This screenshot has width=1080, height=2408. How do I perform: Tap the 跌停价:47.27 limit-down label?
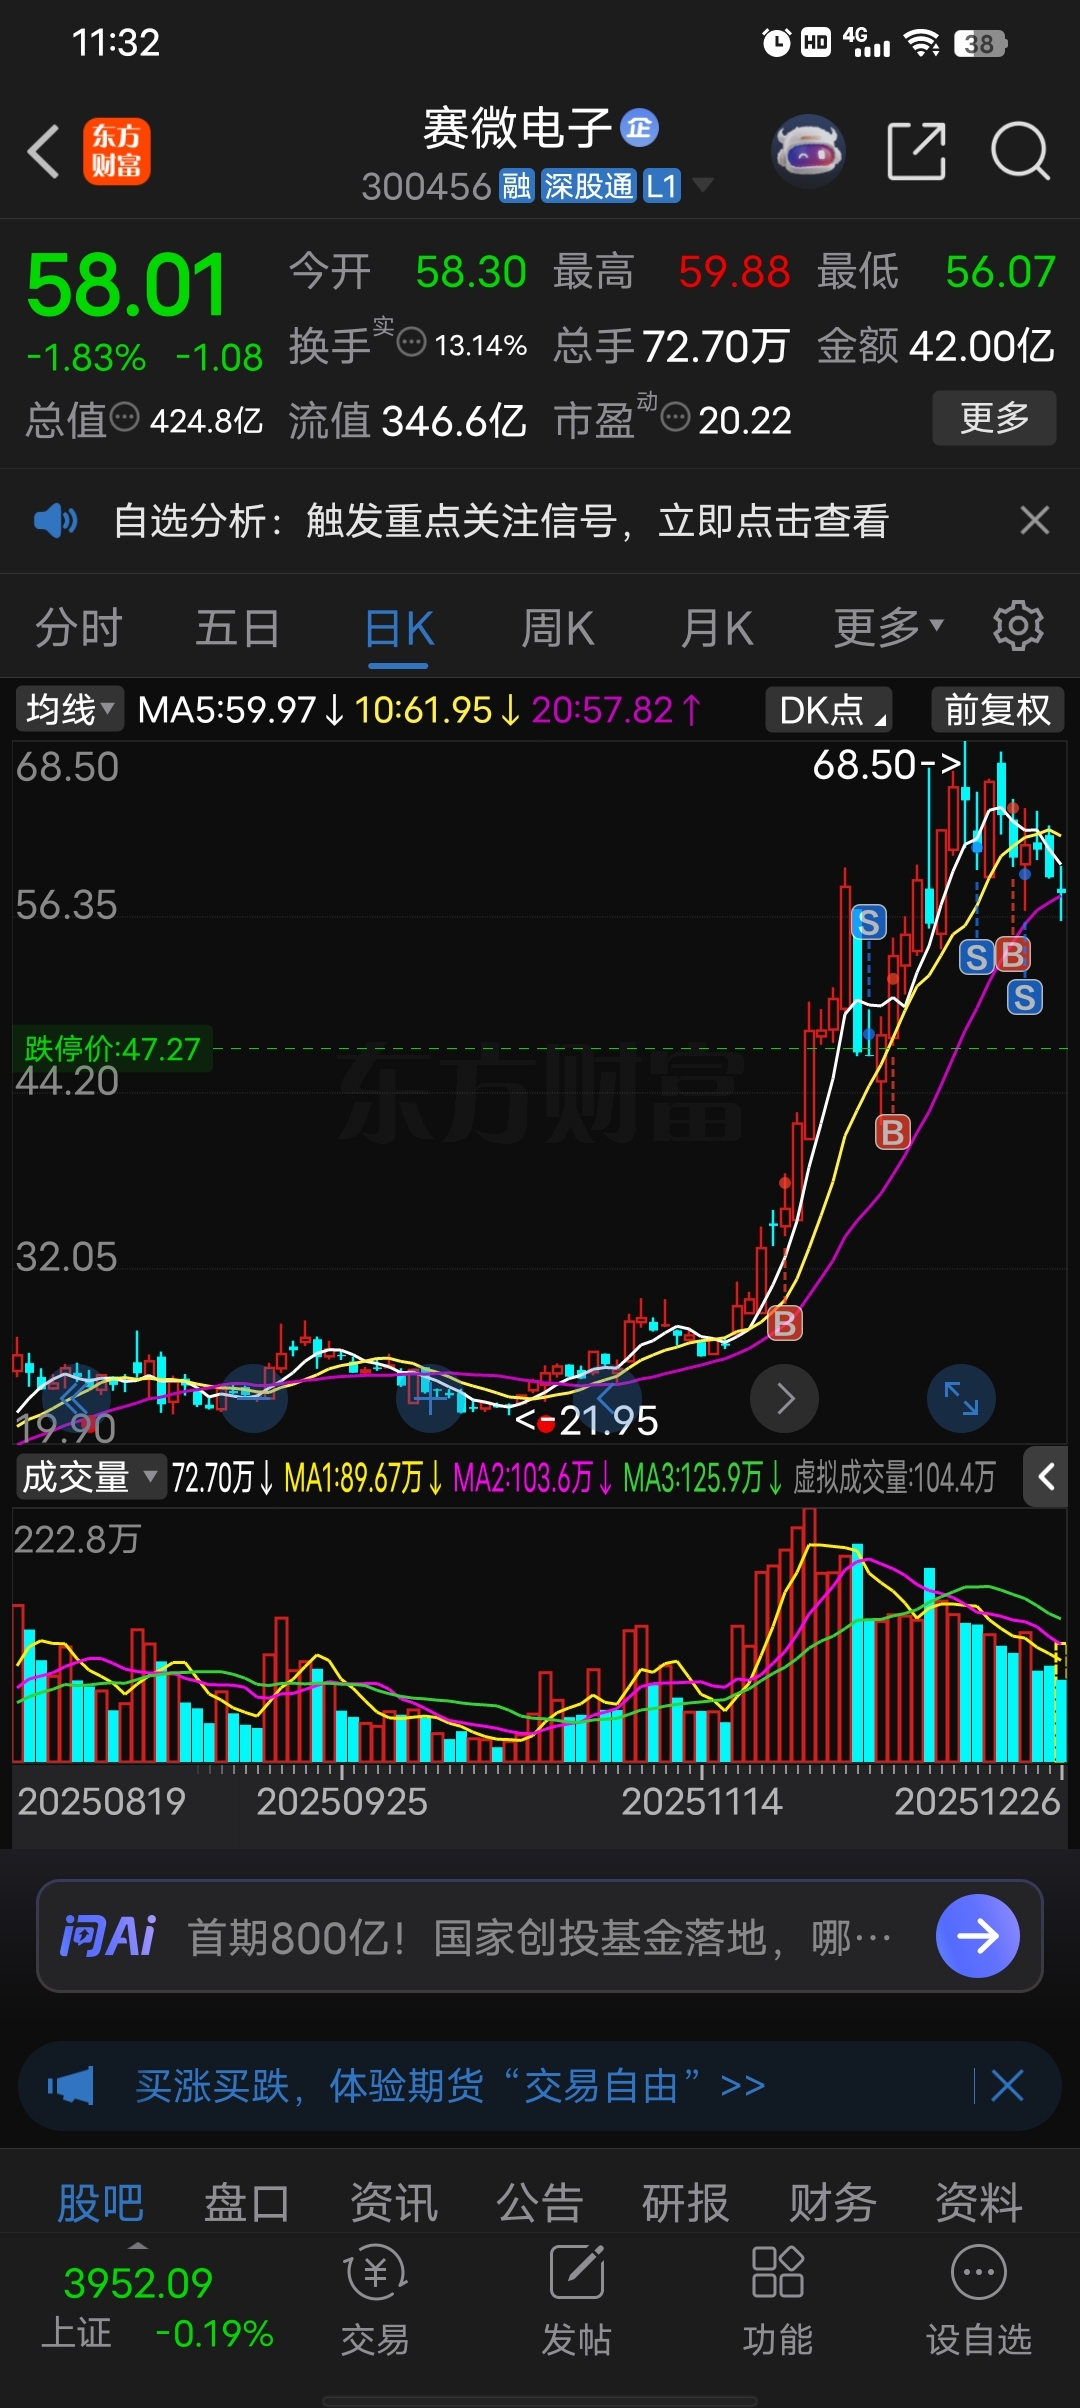[x=112, y=1048]
